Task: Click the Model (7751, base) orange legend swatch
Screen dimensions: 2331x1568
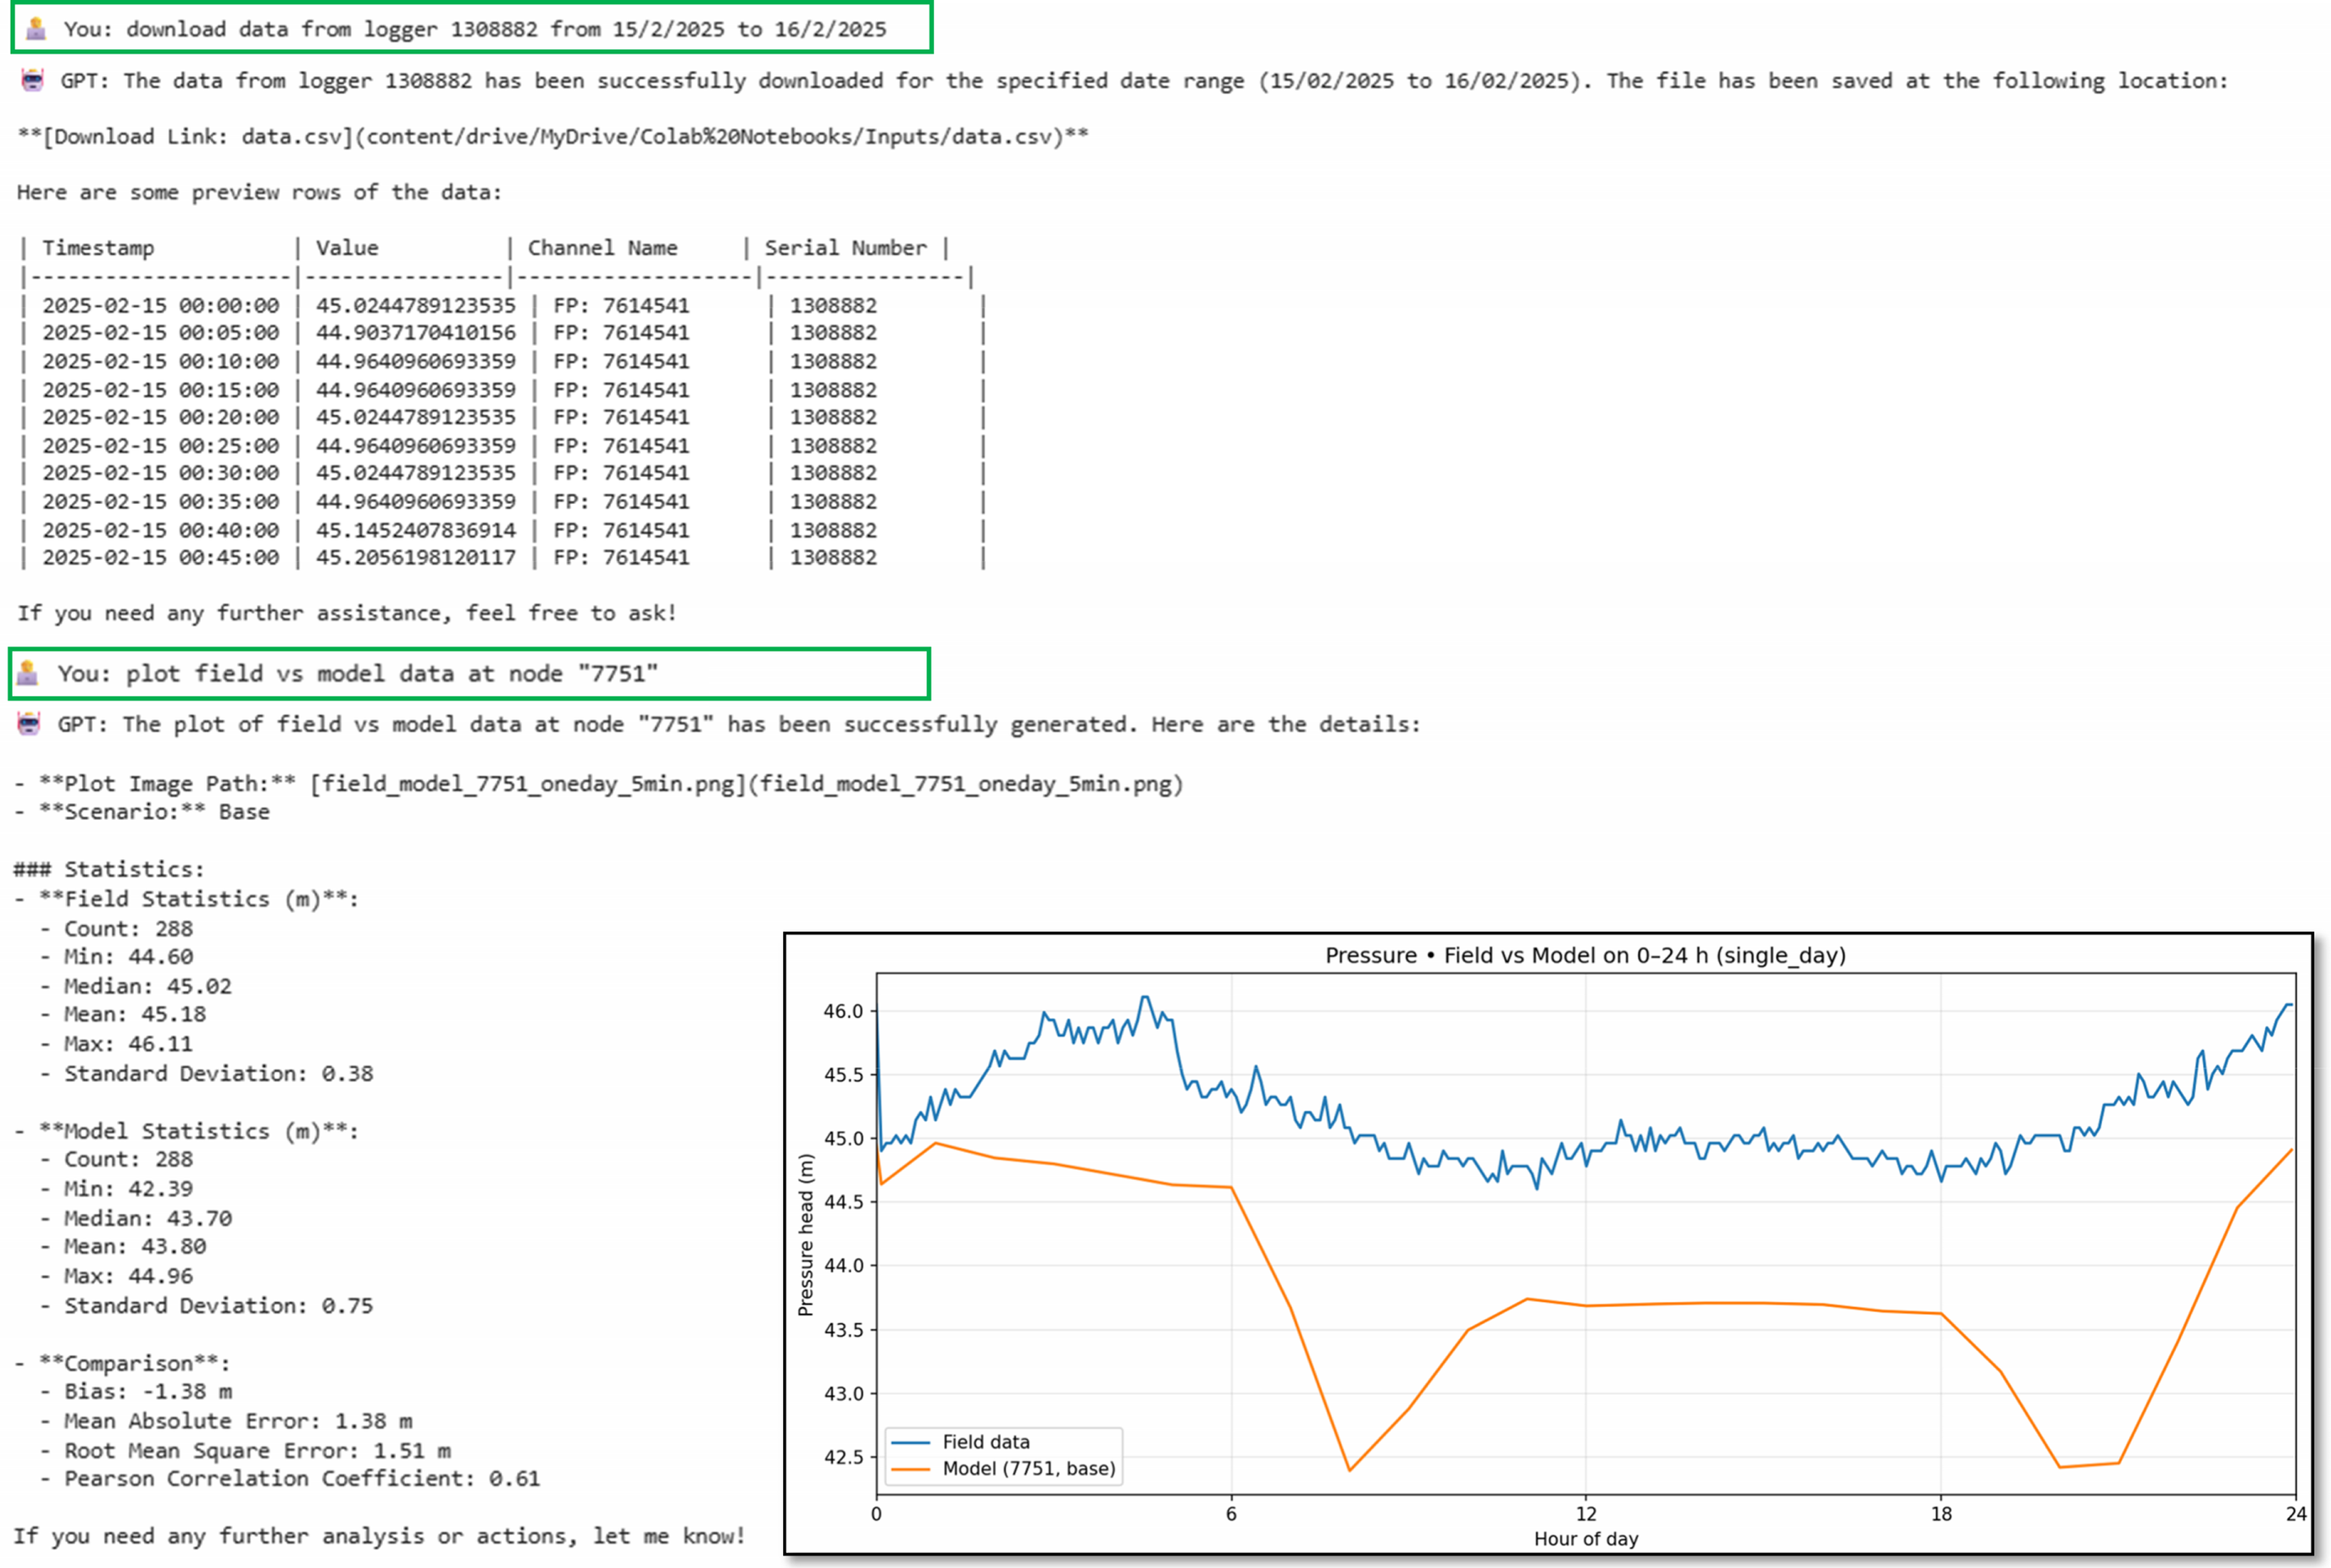Action: (x=910, y=1469)
